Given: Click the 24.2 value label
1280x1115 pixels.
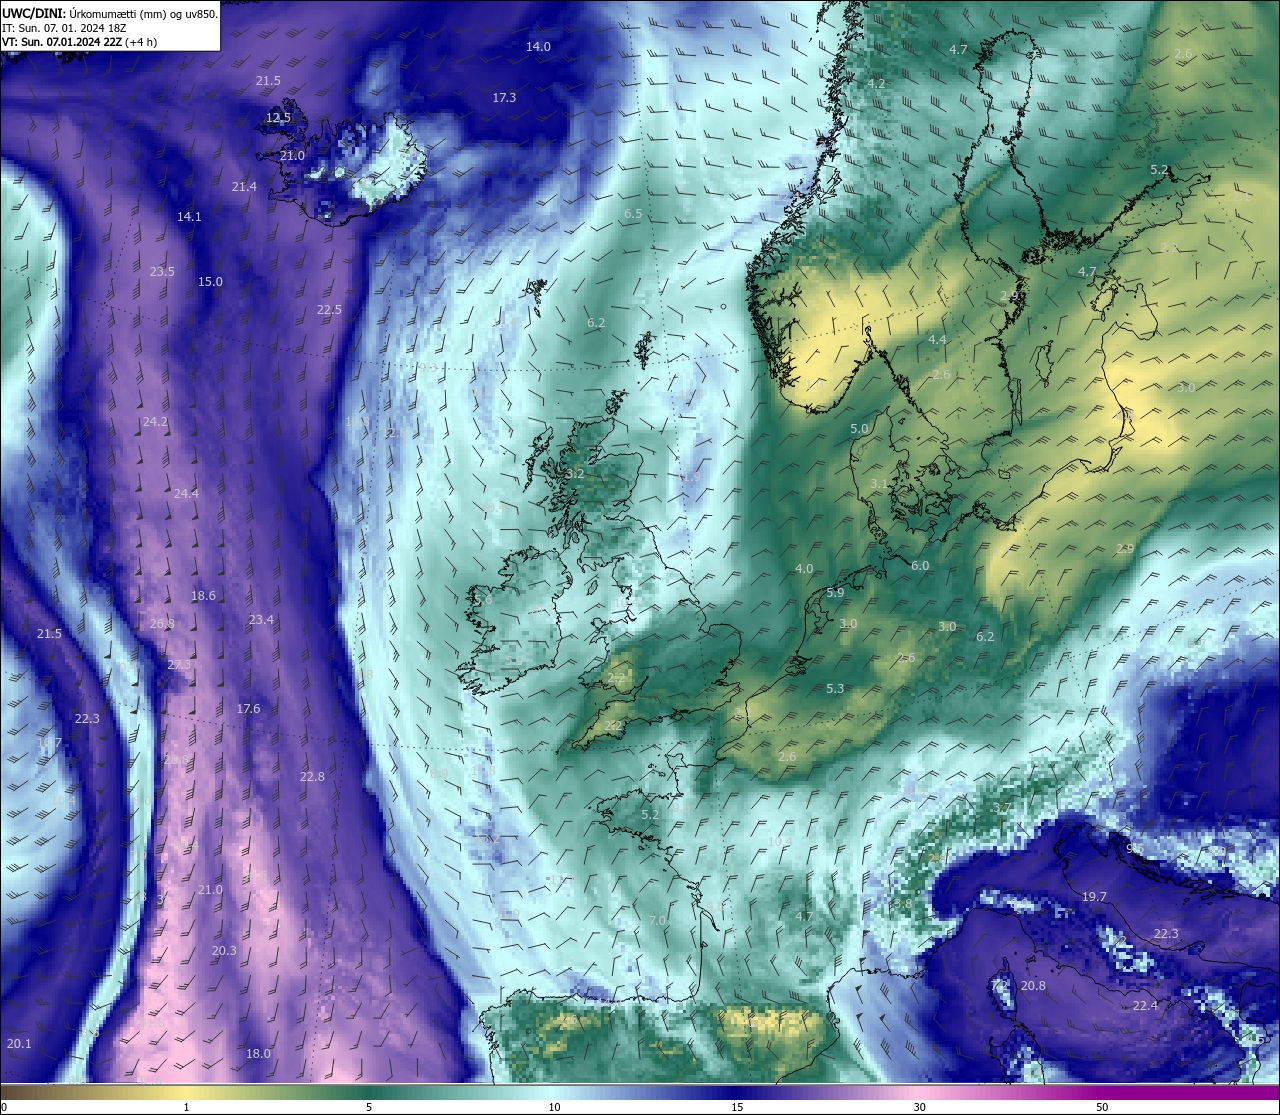Looking at the screenshot, I should click(155, 422).
